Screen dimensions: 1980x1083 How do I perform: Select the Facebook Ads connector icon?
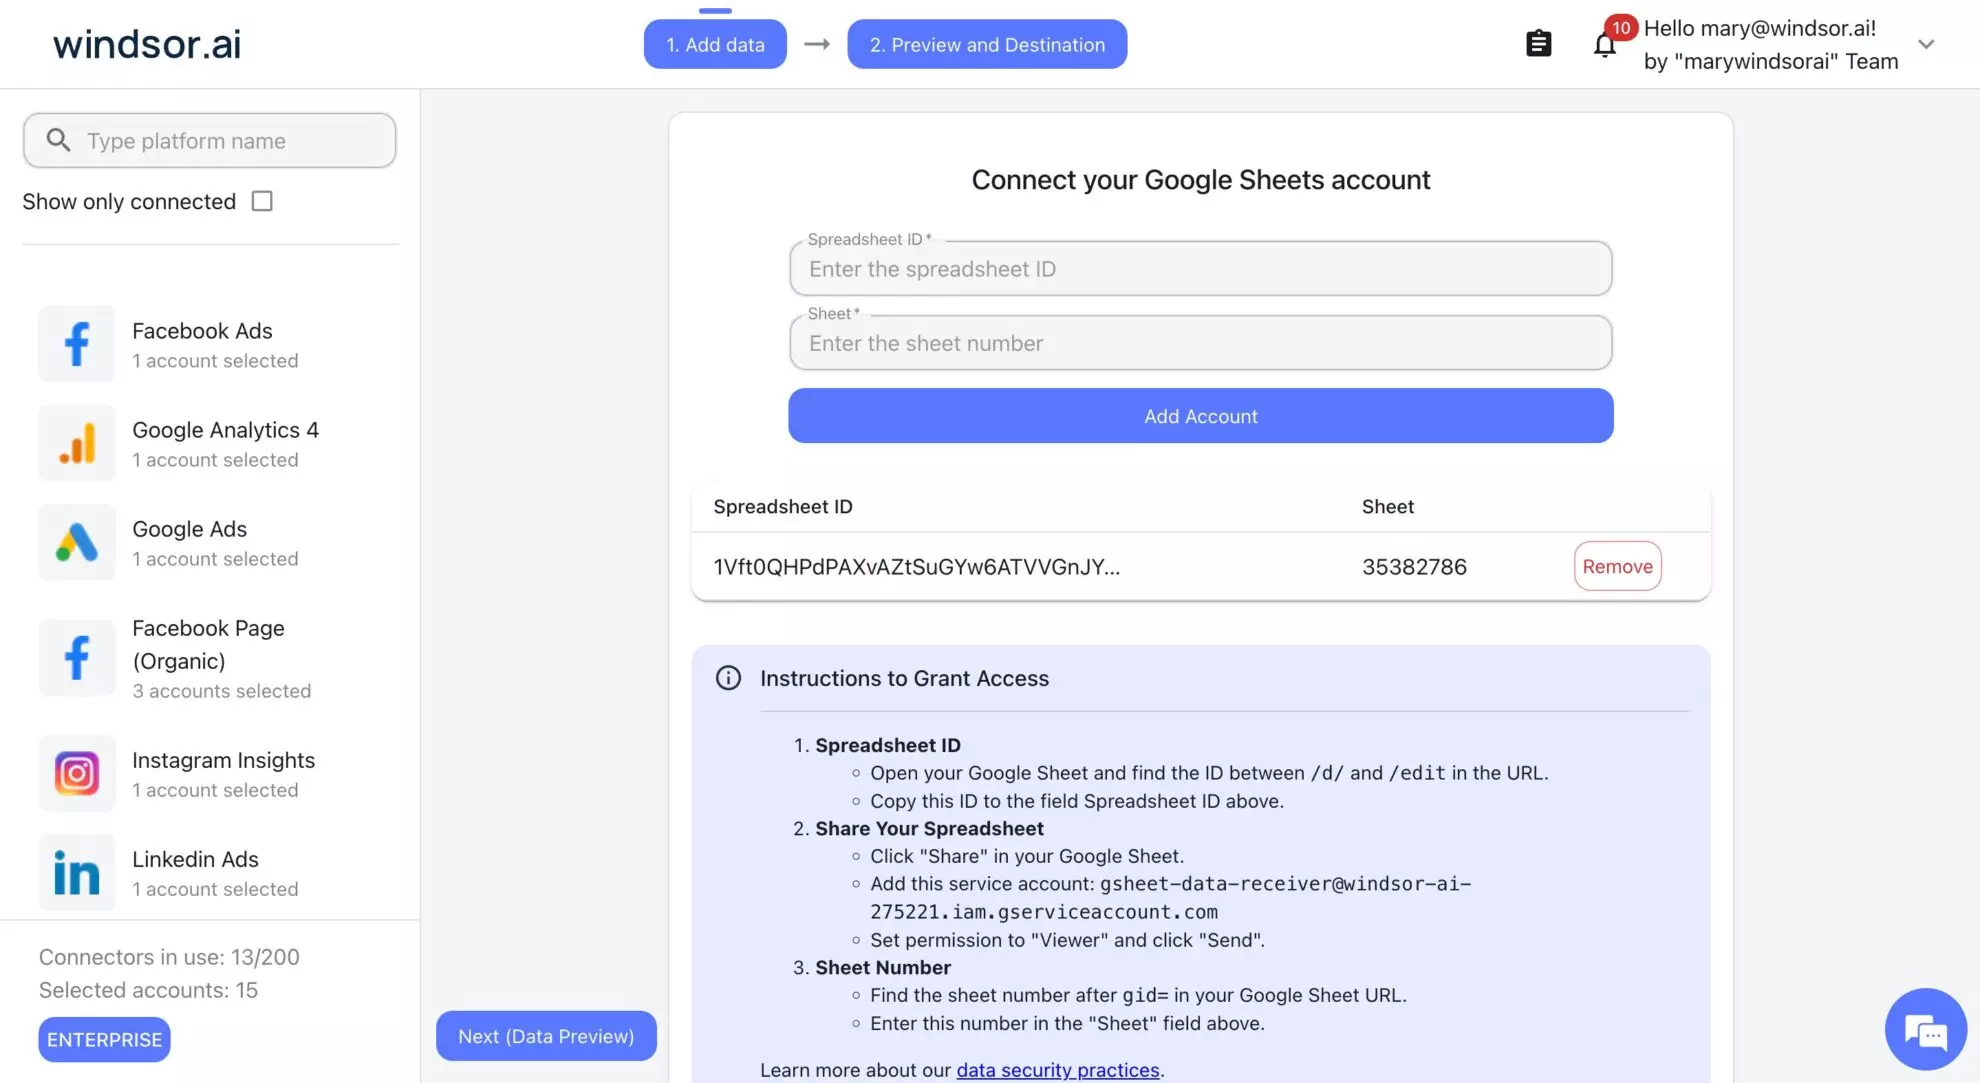76,344
